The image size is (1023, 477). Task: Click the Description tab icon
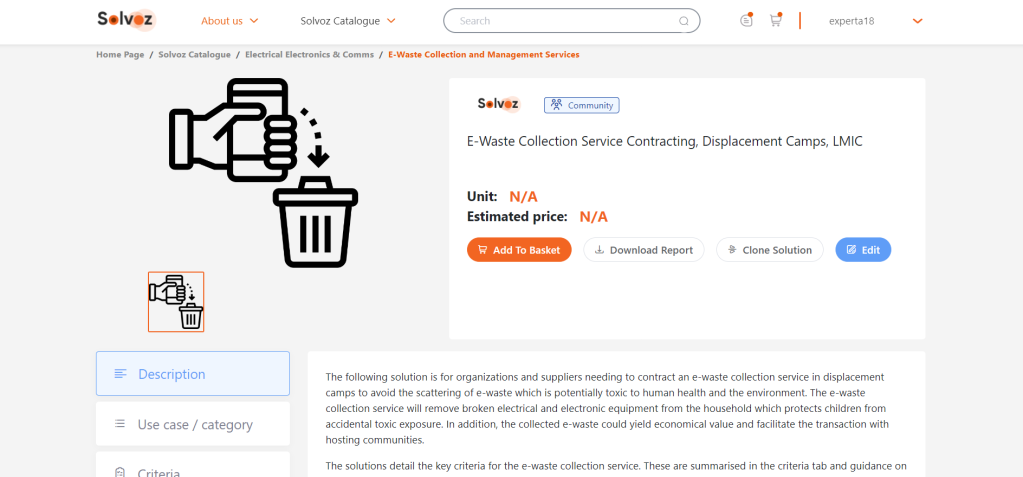click(120, 374)
